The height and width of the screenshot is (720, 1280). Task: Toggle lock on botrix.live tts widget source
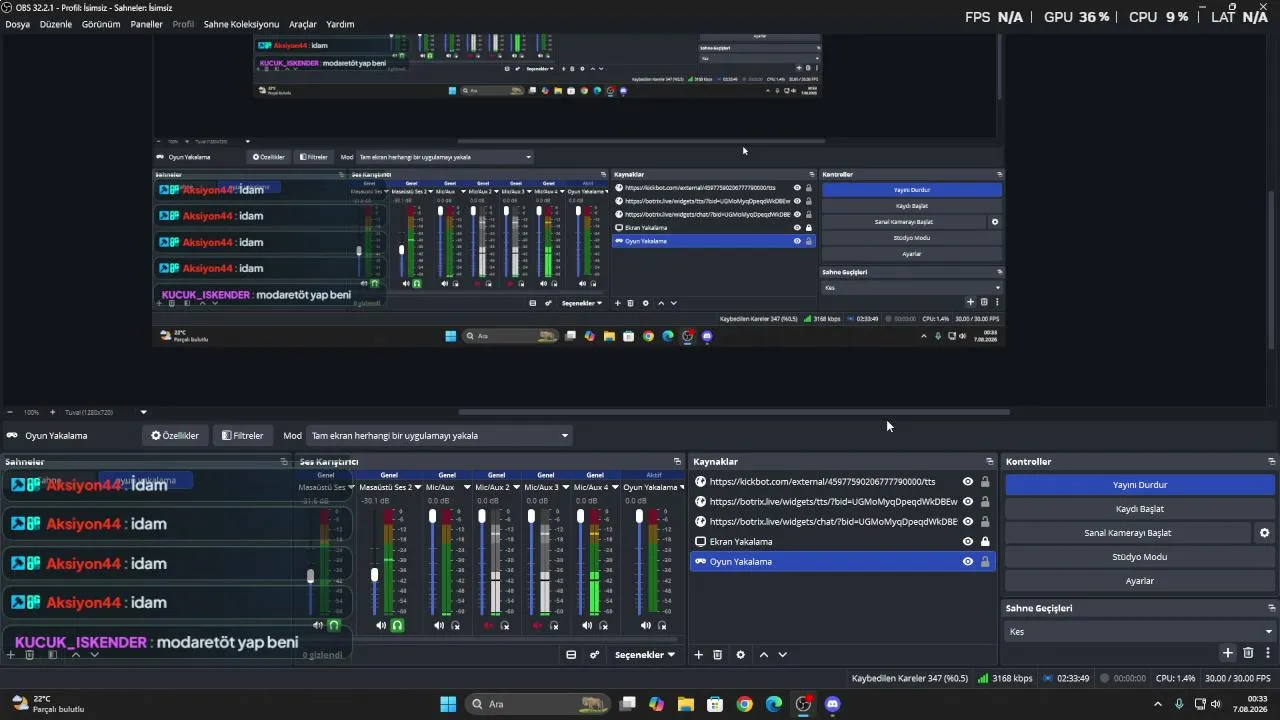pos(985,502)
